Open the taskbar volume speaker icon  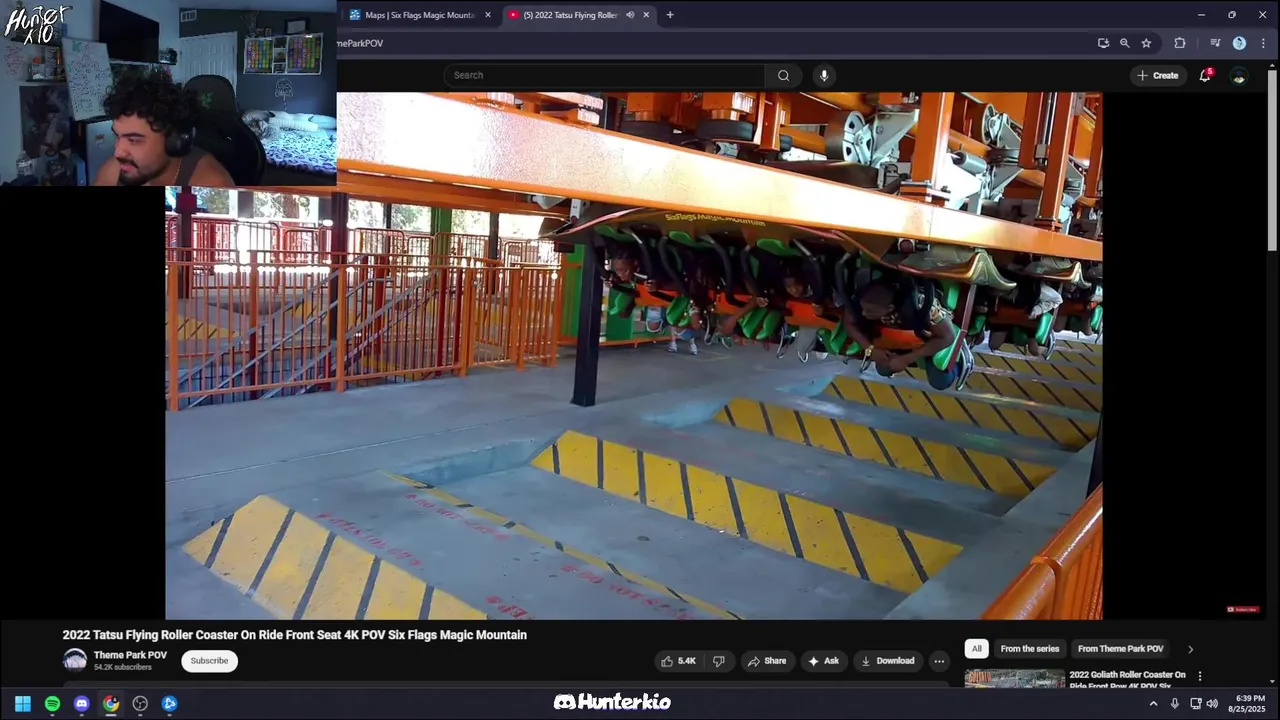pyautogui.click(x=1212, y=703)
